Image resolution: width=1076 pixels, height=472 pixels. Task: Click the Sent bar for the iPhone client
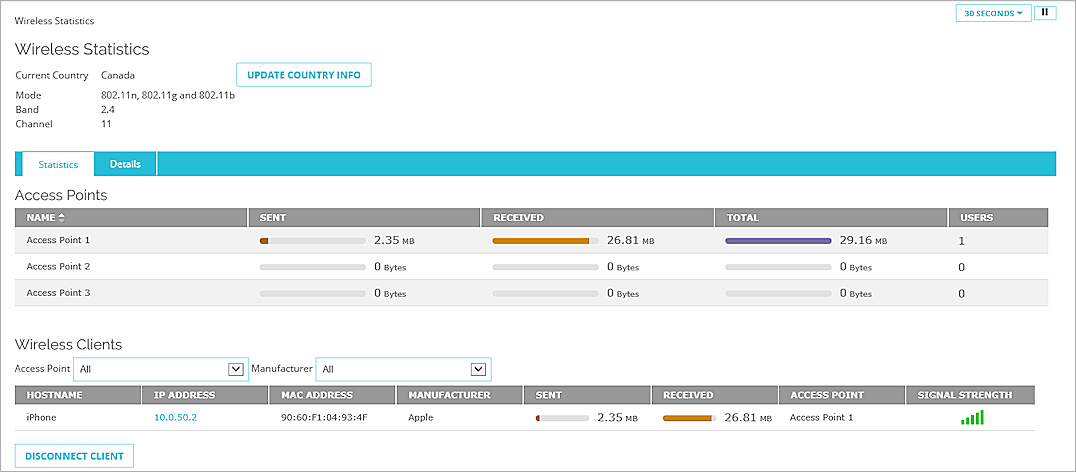pyautogui.click(x=562, y=418)
